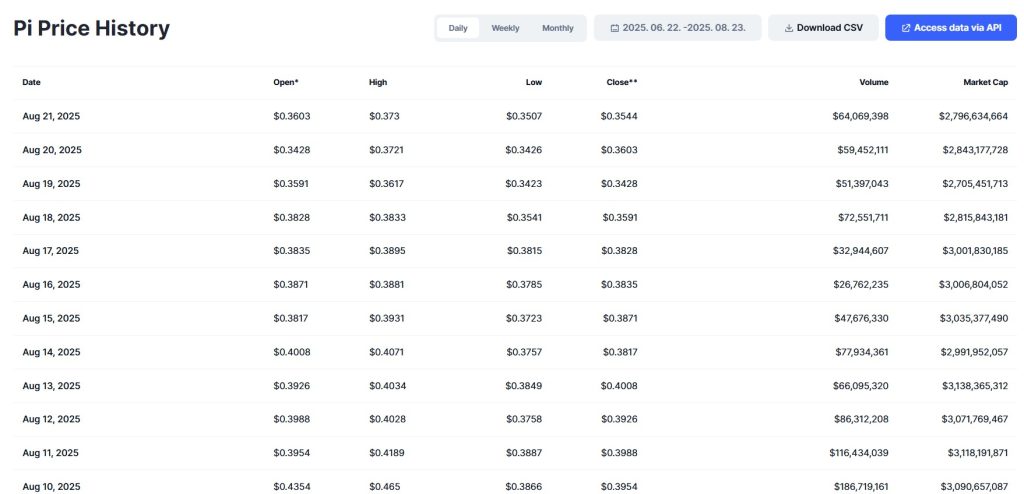1024x494 pixels.
Task: Click Aug 12 low value $0.3758
Action: point(524,419)
